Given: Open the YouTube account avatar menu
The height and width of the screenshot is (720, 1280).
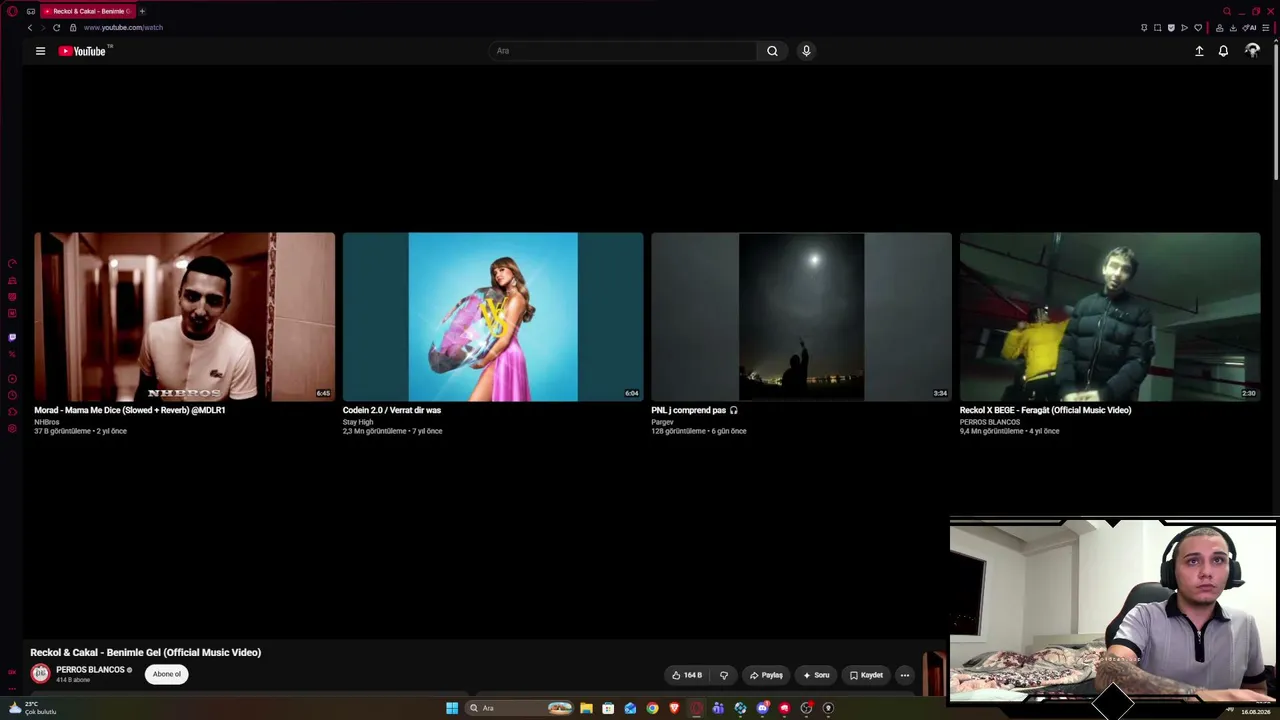Looking at the screenshot, I should 1252,51.
